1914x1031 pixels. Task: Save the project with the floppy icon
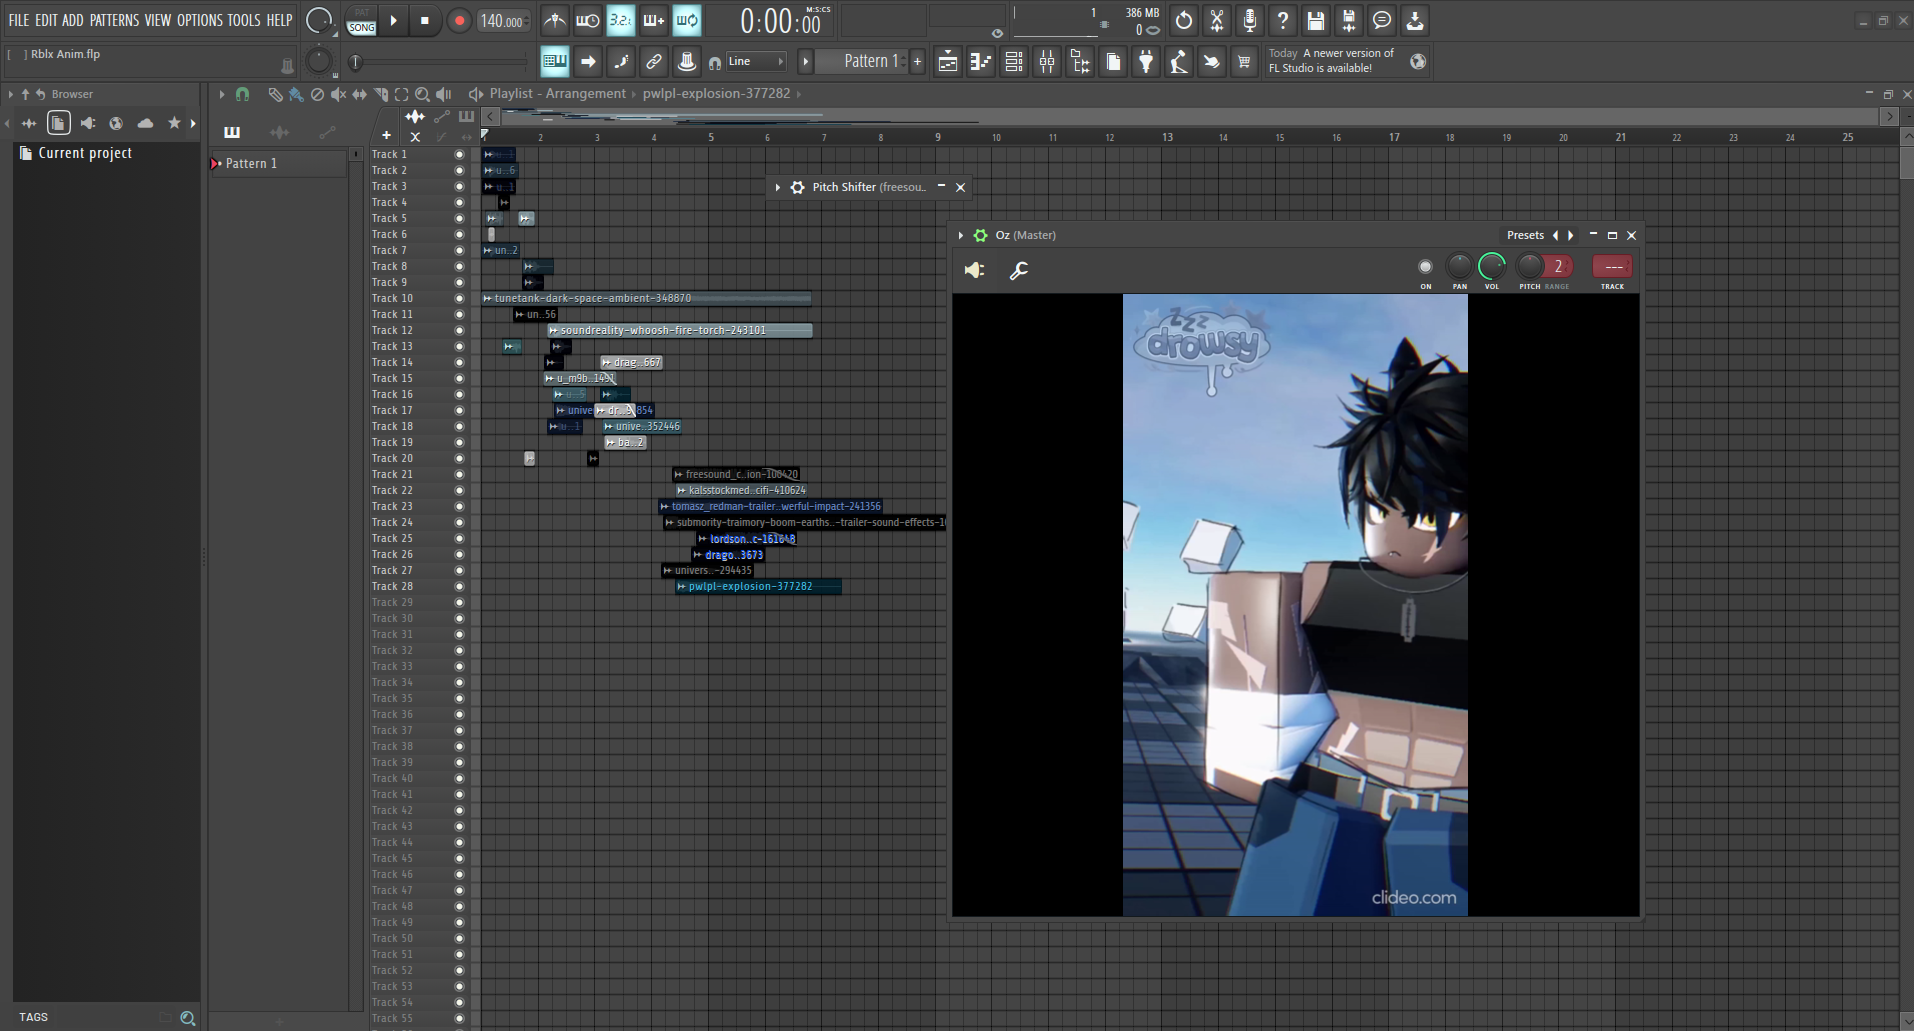[1316, 20]
